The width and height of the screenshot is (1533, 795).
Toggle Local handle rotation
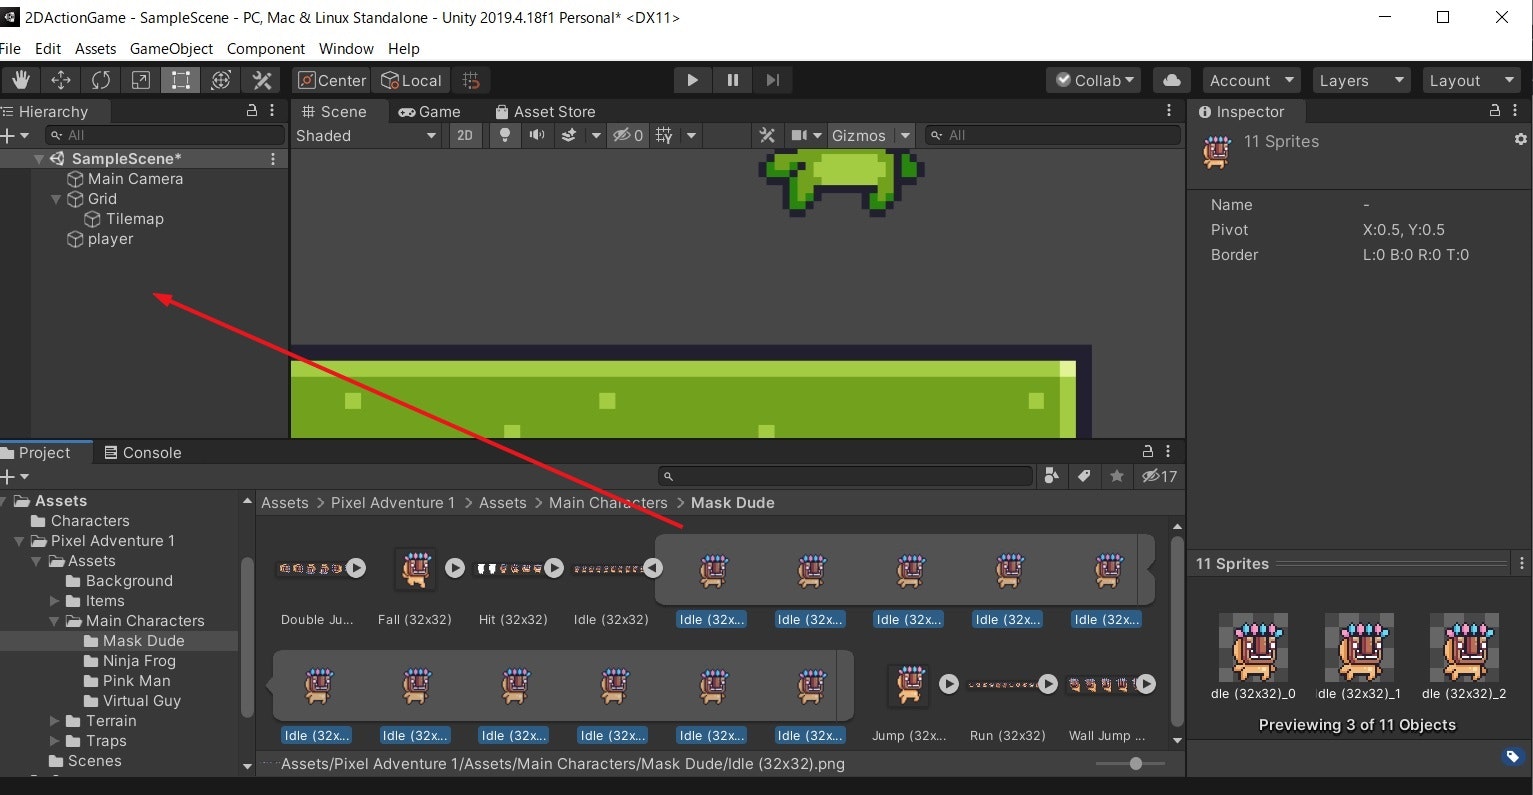411,80
